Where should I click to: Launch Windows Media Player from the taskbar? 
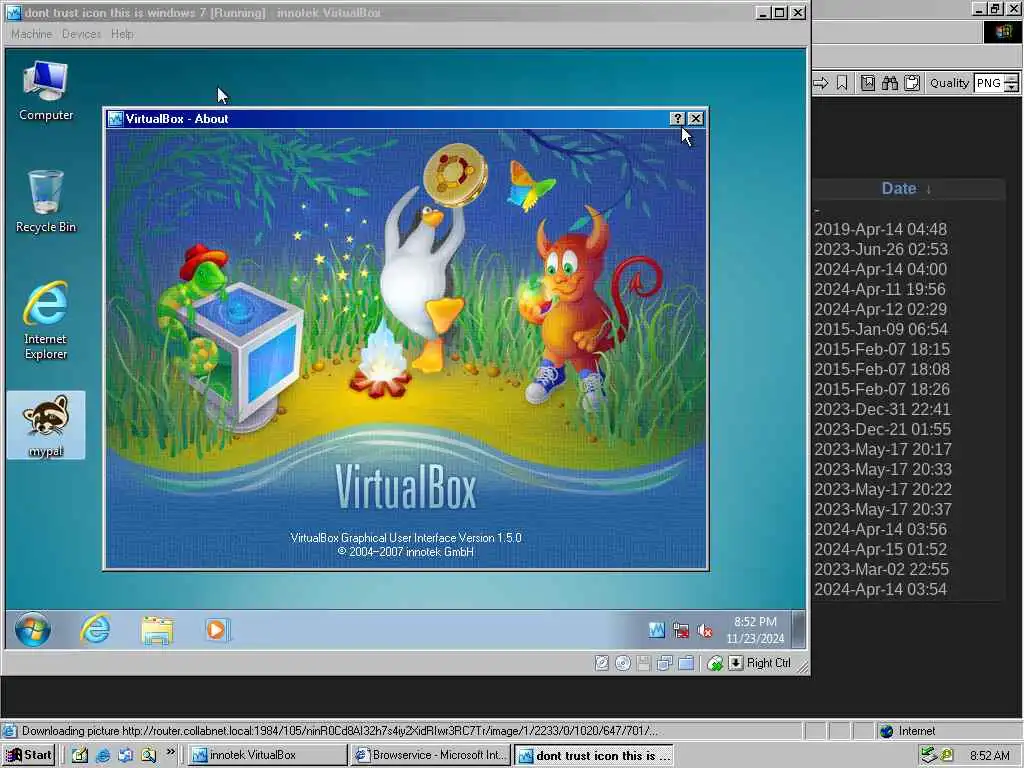point(216,630)
